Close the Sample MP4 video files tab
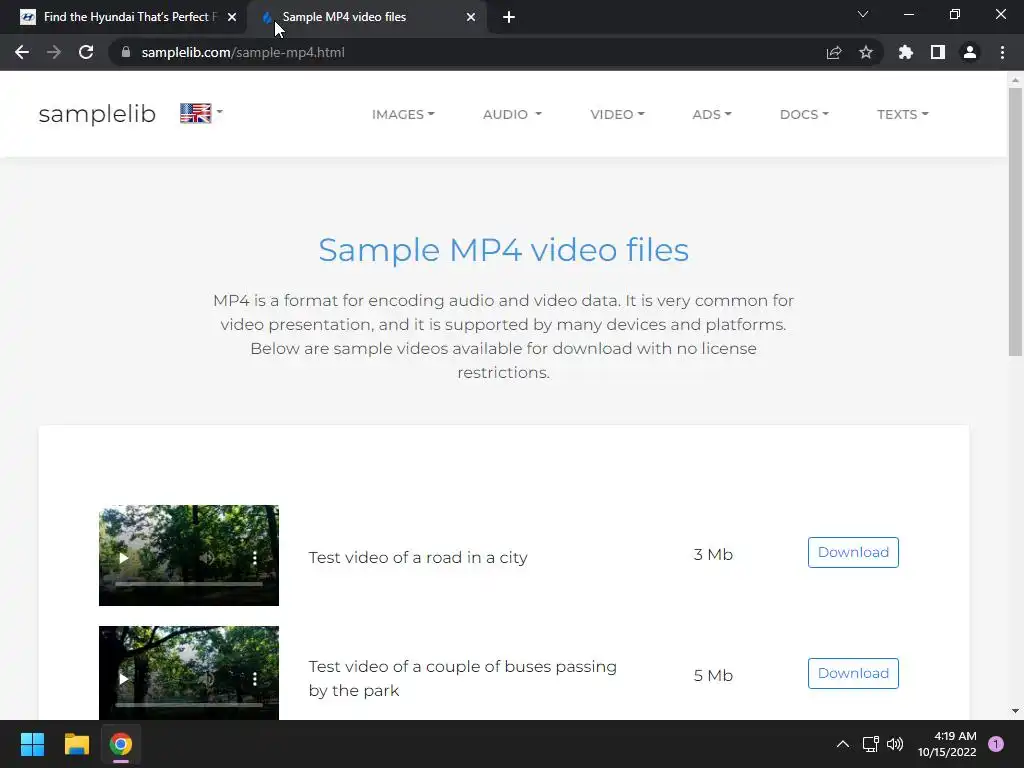 tap(471, 18)
